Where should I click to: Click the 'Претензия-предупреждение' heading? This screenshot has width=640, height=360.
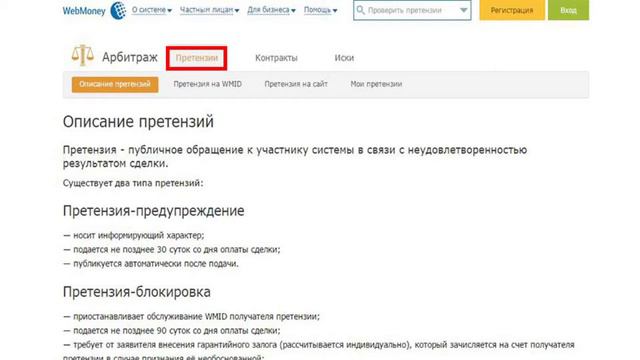(x=153, y=211)
